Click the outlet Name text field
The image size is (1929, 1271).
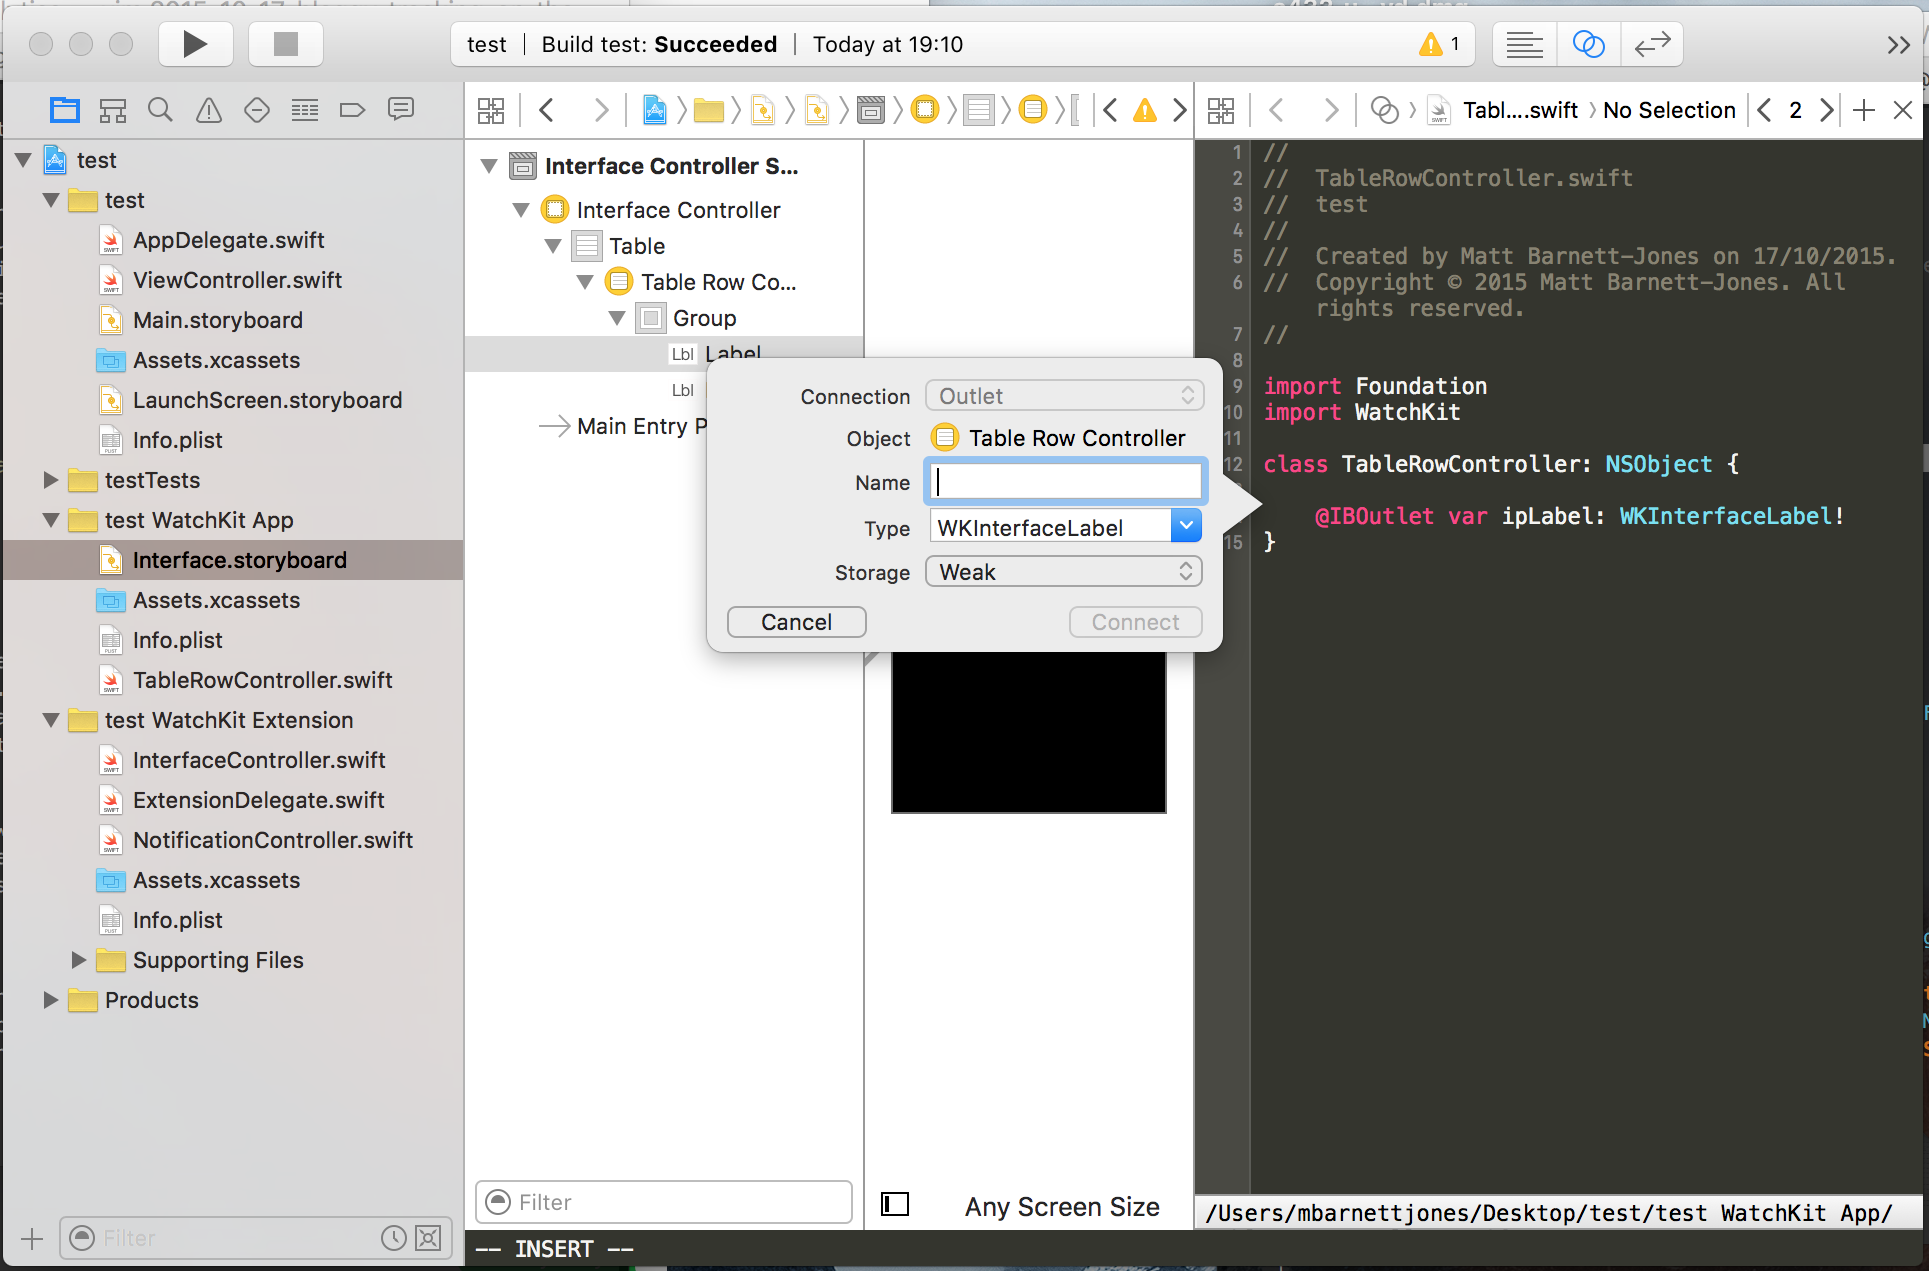(x=1066, y=482)
